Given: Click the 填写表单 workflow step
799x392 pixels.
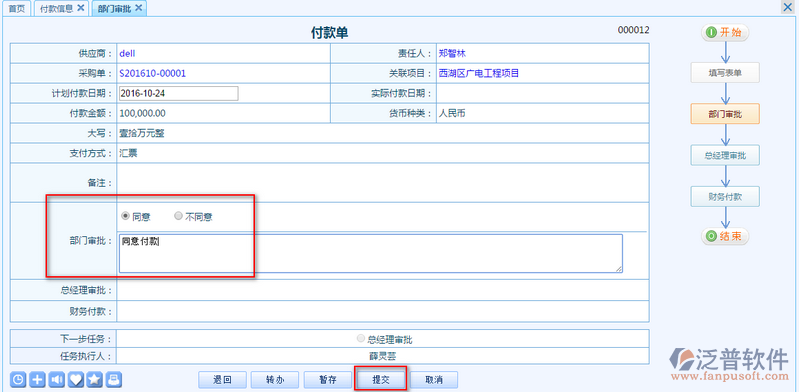Looking at the screenshot, I should (x=725, y=73).
